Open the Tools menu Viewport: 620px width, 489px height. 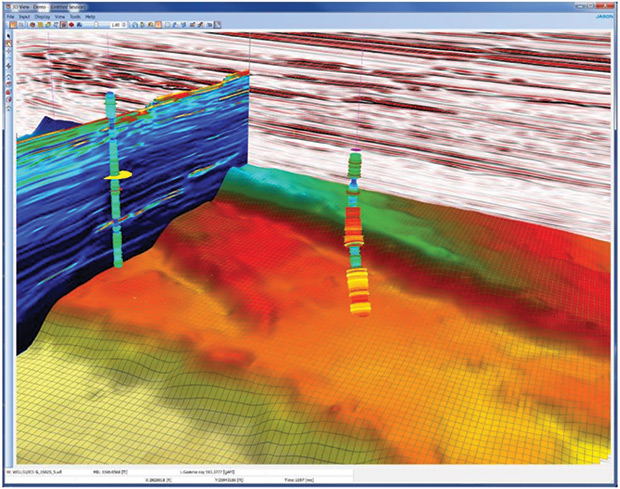[76, 17]
